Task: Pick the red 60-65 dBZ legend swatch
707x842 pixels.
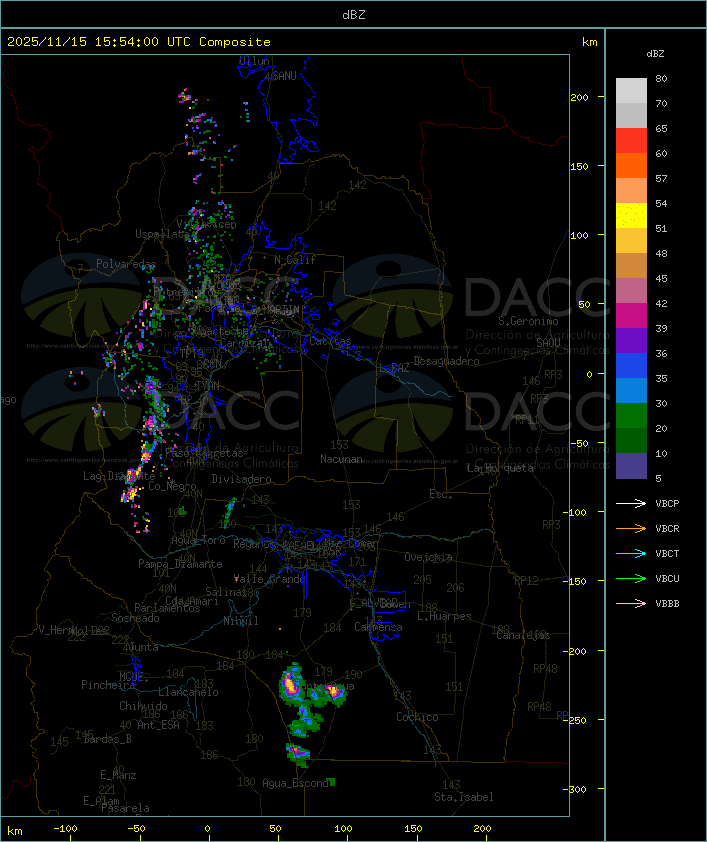Action: coord(631,141)
